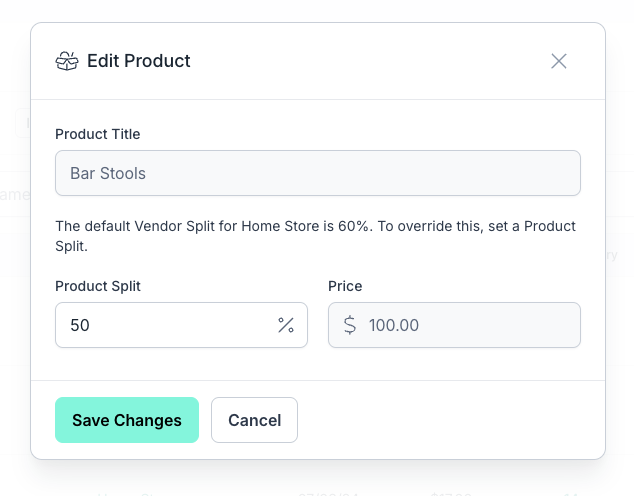Click the Product Title label
The image size is (634, 496).
coord(97,134)
